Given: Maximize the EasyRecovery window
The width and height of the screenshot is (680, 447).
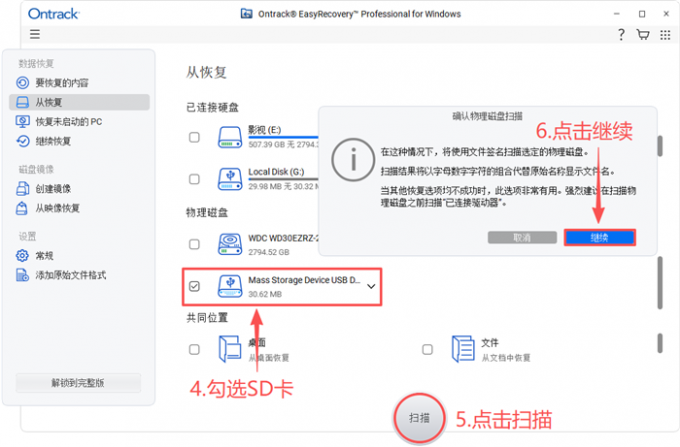Looking at the screenshot, I should (642, 14).
